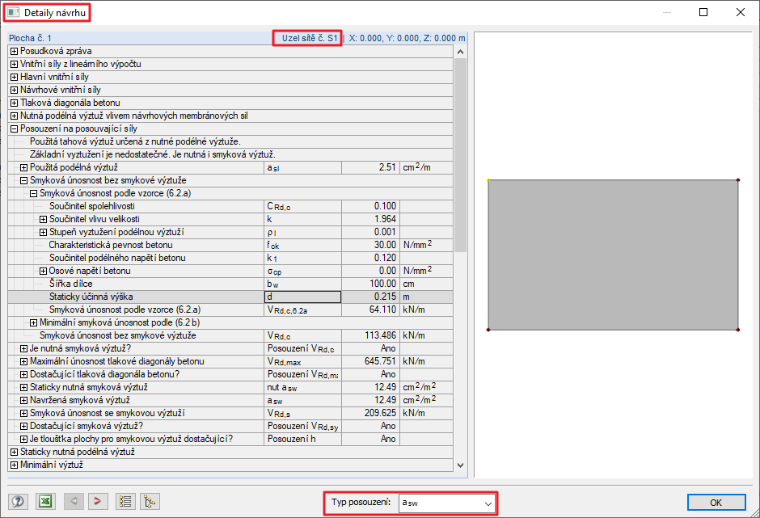Image resolution: width=760 pixels, height=518 pixels.
Task: Open the Typ posouzení dropdown
Action: [447, 503]
